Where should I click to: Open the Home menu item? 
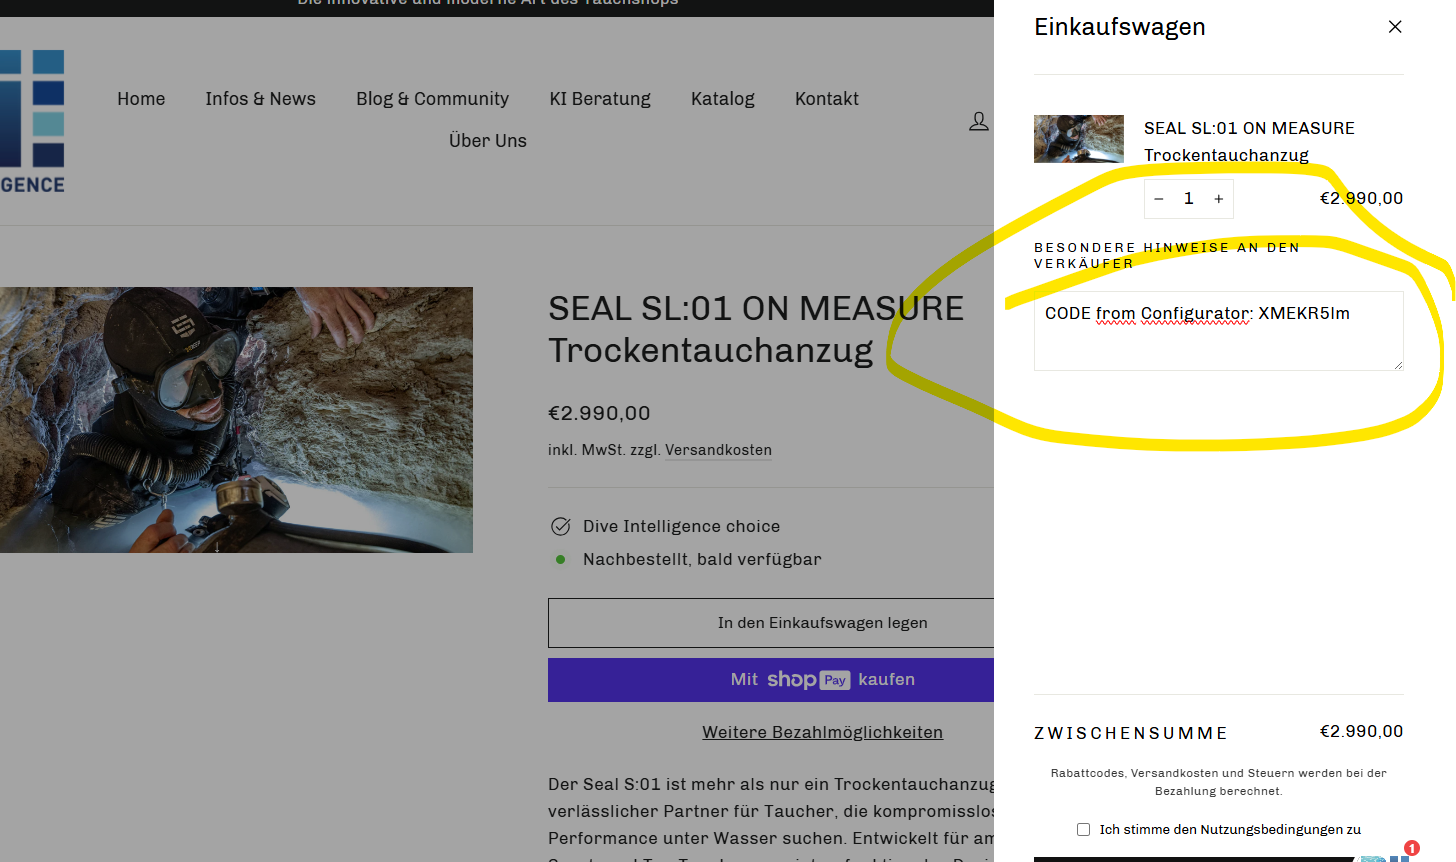(141, 99)
